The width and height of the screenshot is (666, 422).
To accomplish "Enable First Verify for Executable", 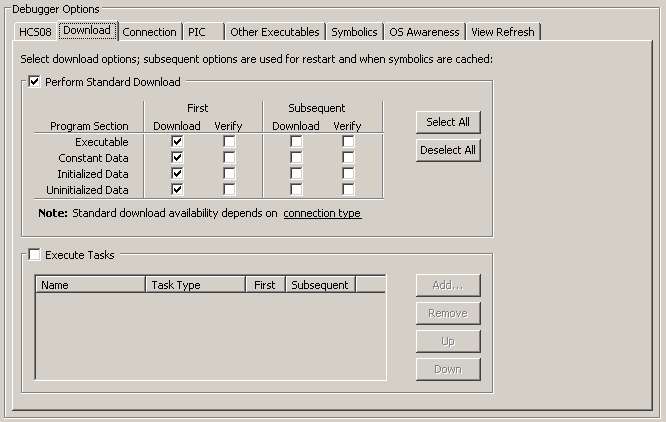I will click(229, 141).
